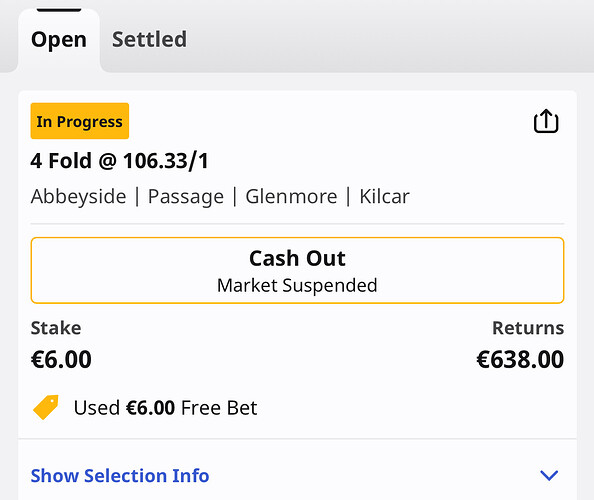Click the yellow free bet tag icon
This screenshot has width=594, height=500.
coord(46,407)
